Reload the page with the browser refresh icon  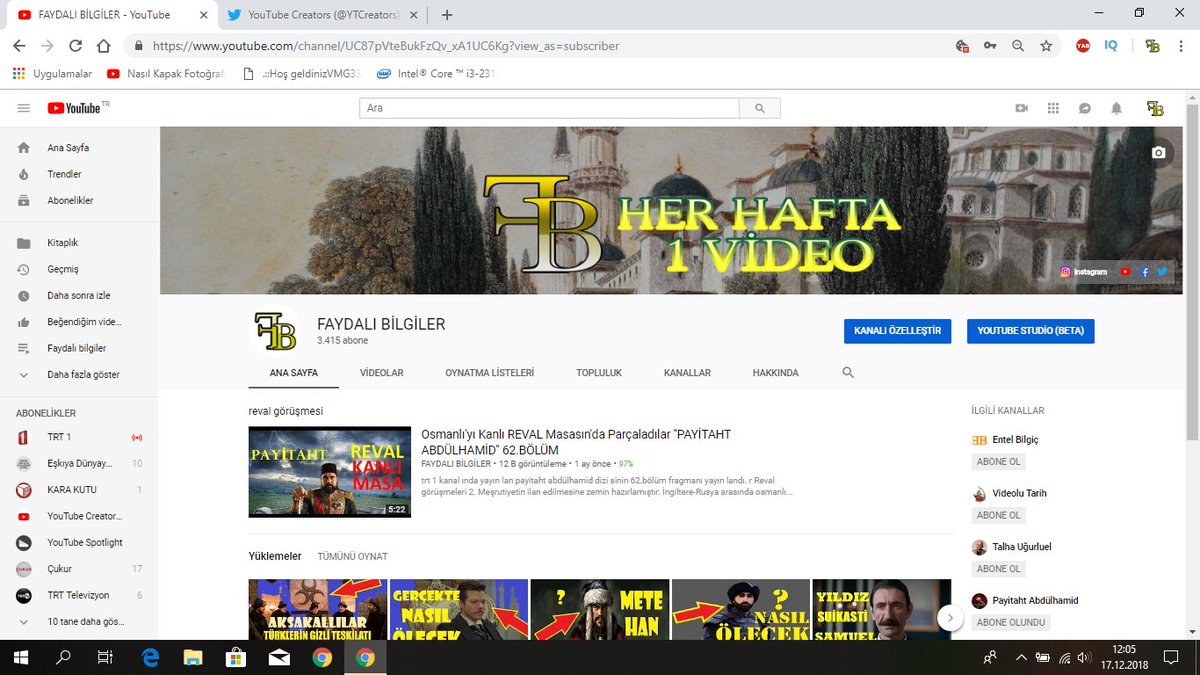75,46
